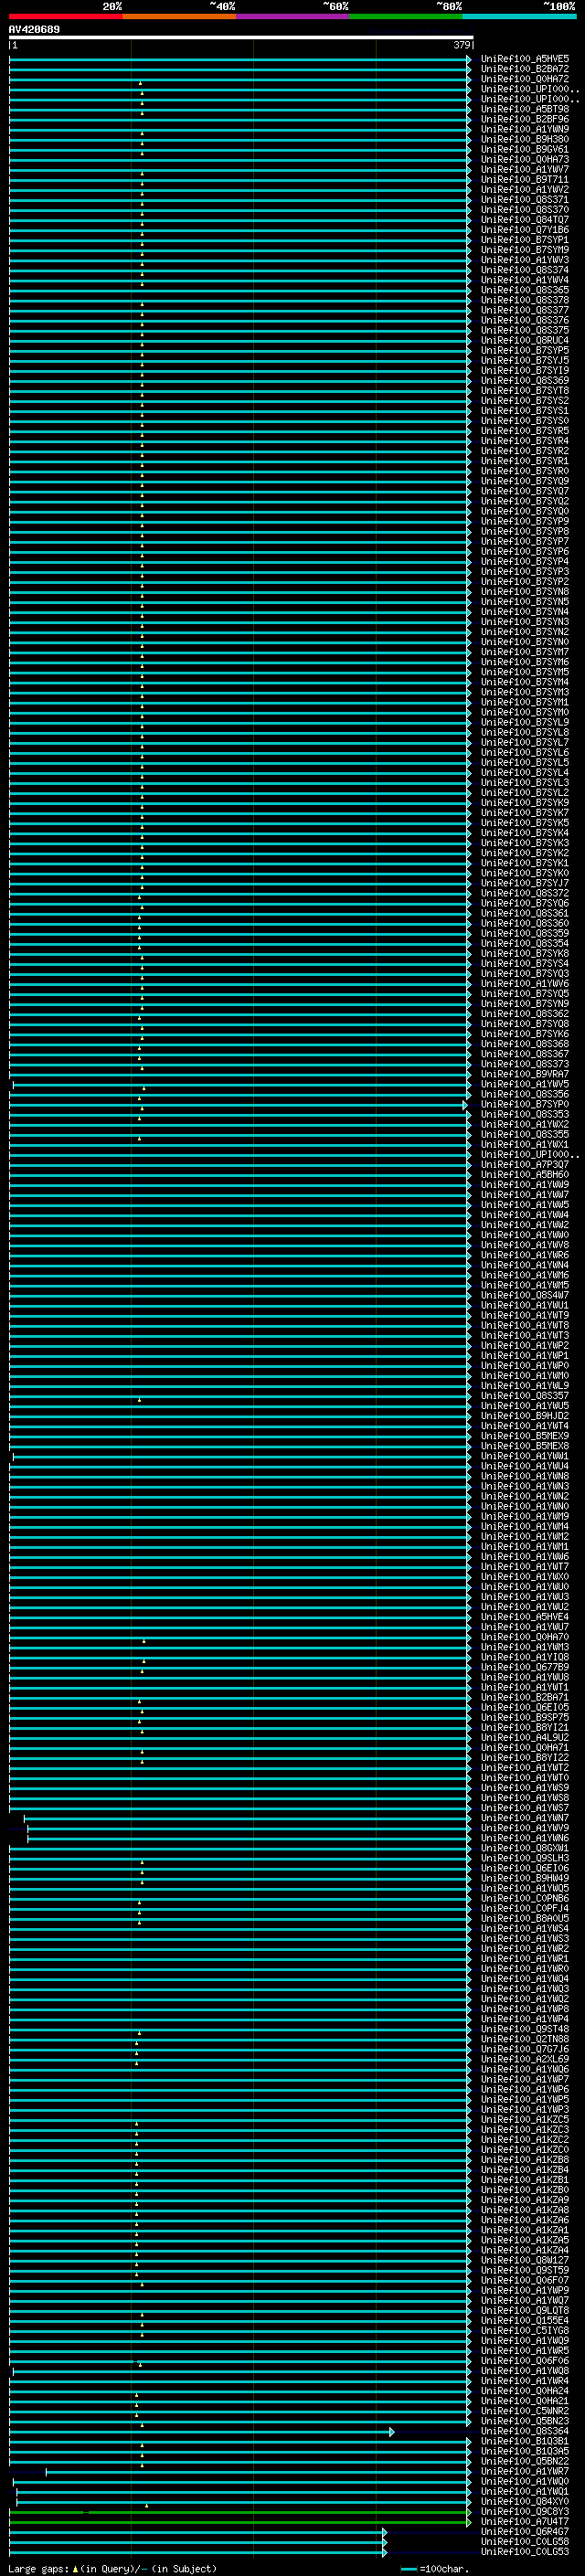Select hit UniRef100_Q8S357
The height and width of the screenshot is (2576, 585).
pyautogui.click(x=525, y=1395)
